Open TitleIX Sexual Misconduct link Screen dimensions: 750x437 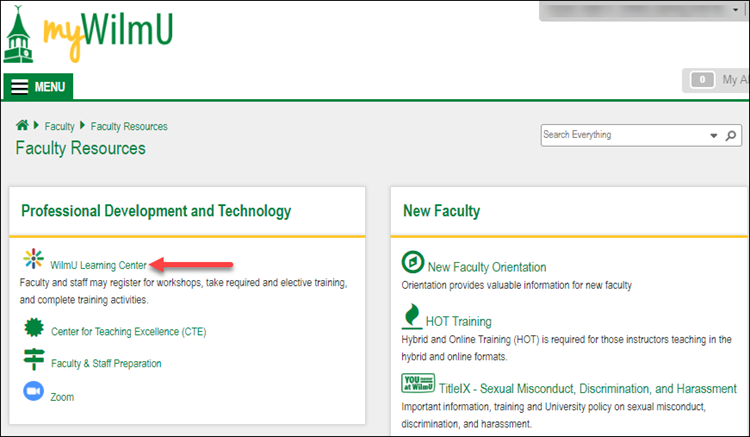point(588,389)
